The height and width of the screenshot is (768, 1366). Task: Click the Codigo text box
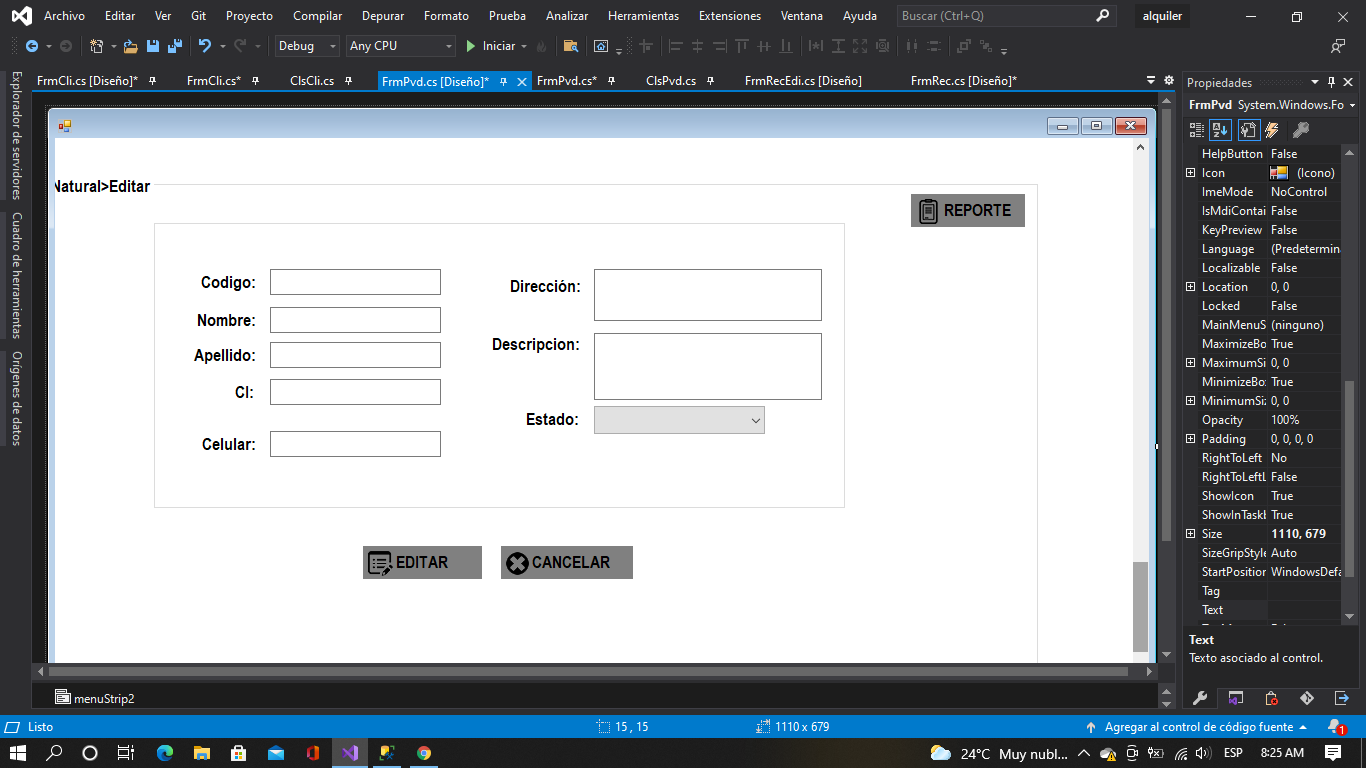point(355,282)
